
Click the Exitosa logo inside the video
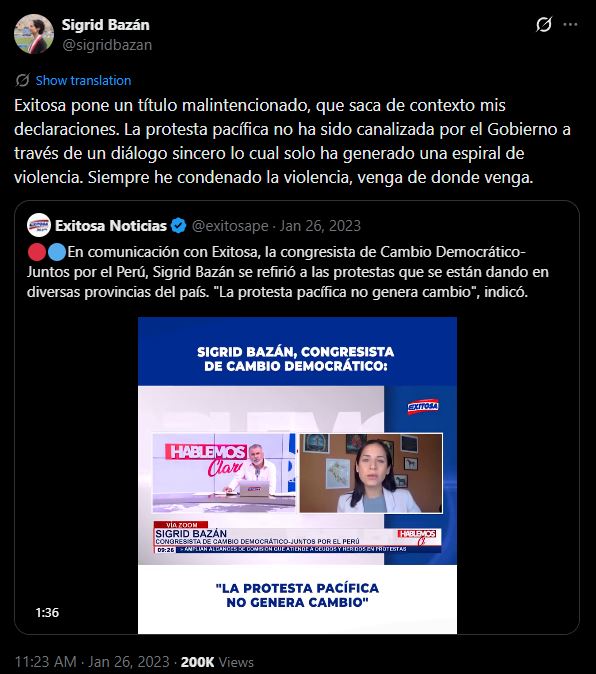423,406
